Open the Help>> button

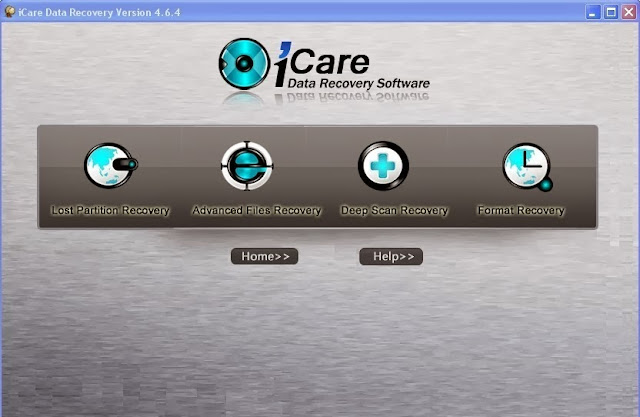point(391,256)
